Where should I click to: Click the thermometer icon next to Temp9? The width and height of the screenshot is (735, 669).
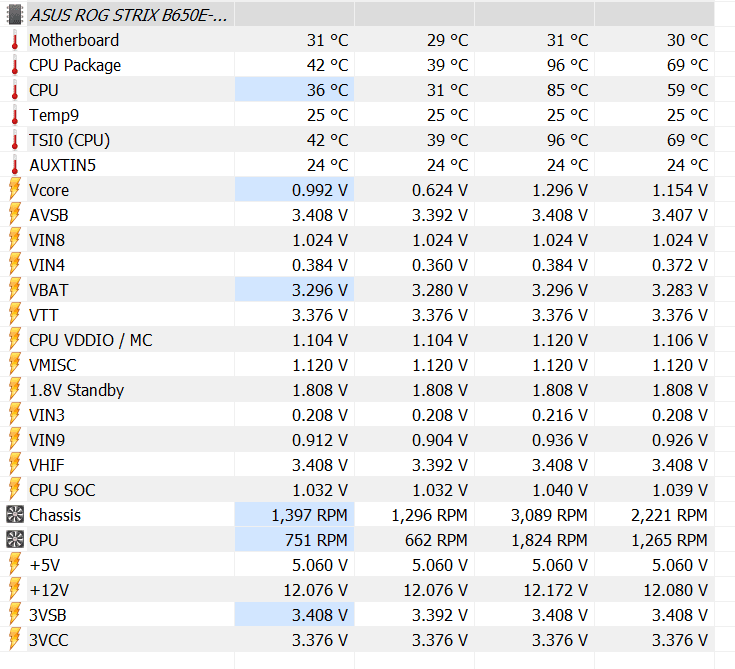[15, 115]
